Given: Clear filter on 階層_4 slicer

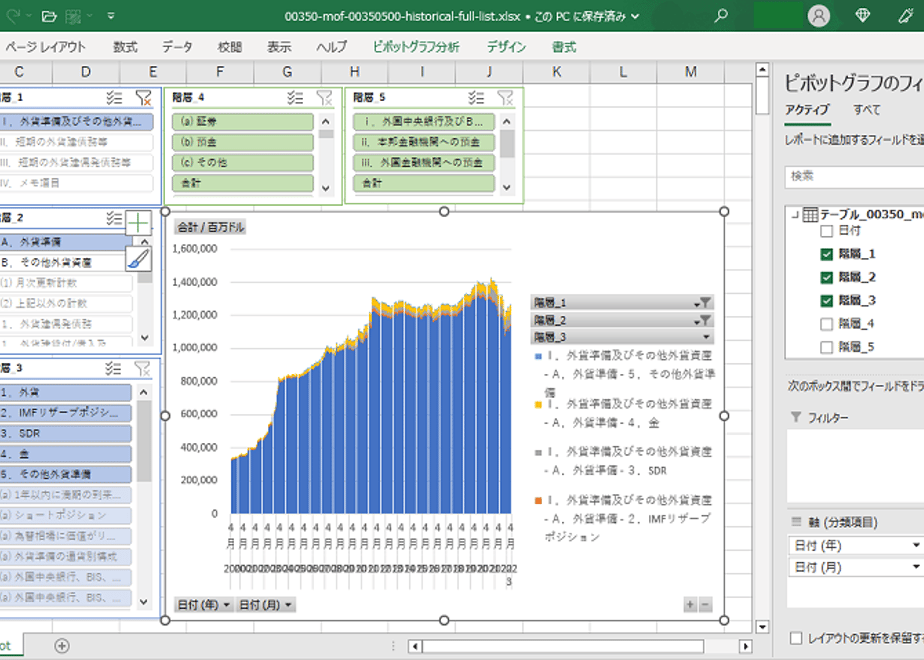Looking at the screenshot, I should pyautogui.click(x=324, y=97).
